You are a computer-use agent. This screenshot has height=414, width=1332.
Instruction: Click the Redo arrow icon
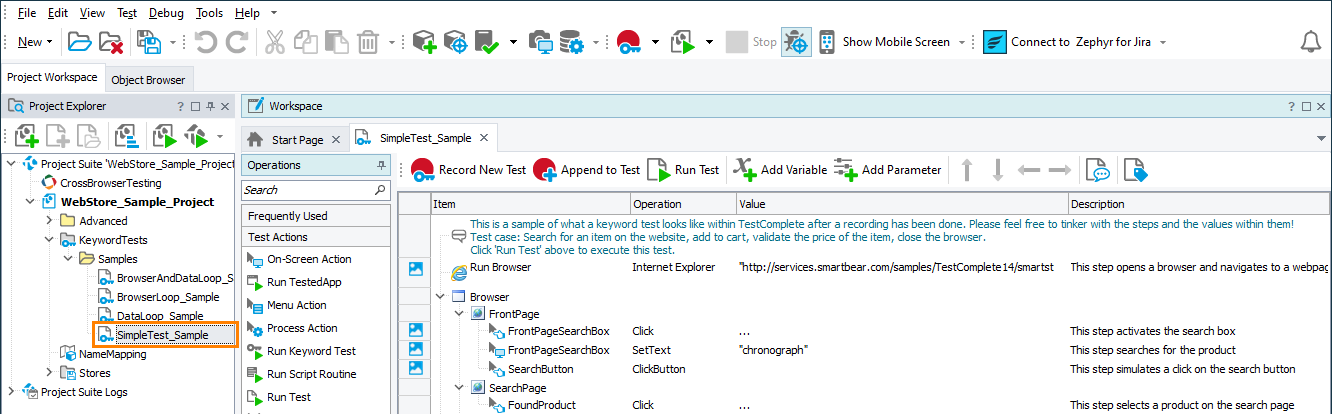pyautogui.click(x=237, y=42)
